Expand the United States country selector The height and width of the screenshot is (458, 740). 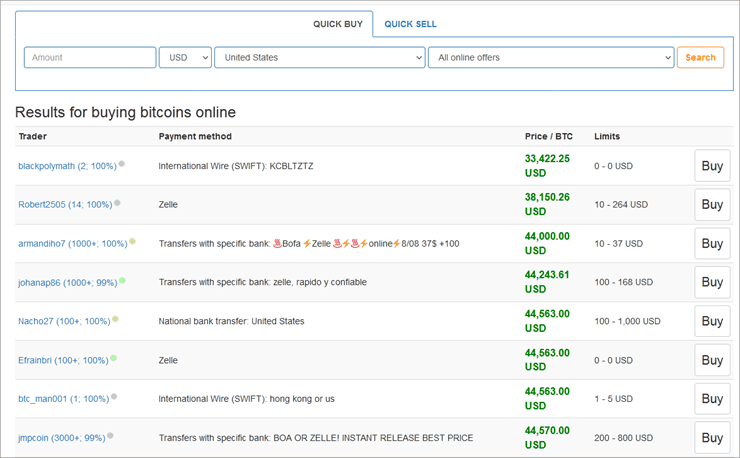point(319,58)
